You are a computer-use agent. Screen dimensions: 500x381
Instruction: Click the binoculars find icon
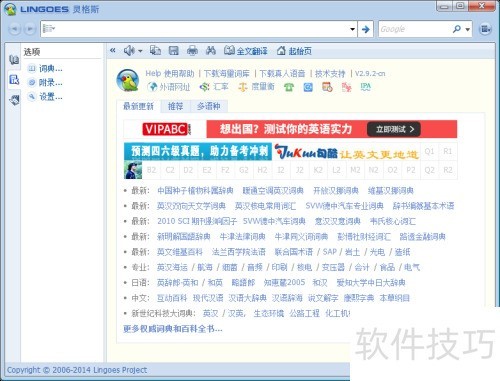point(211,51)
